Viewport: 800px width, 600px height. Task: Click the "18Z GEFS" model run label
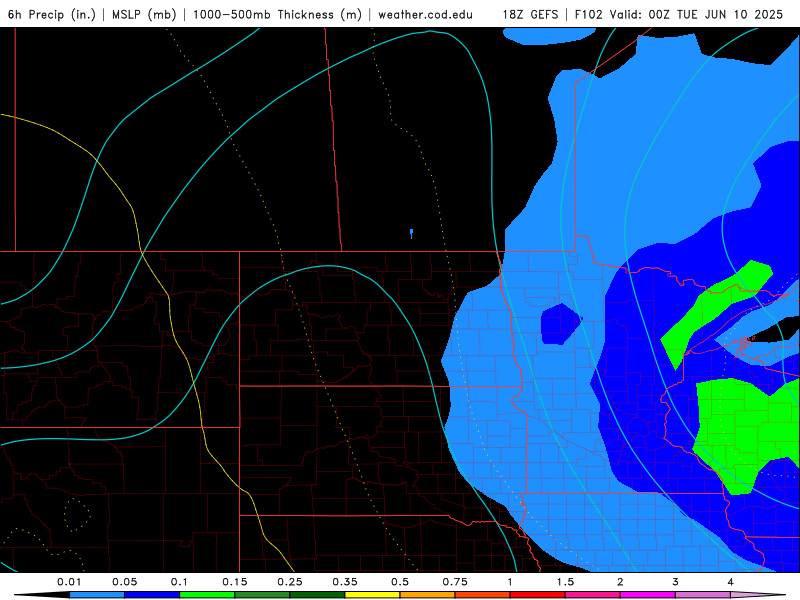click(x=531, y=14)
